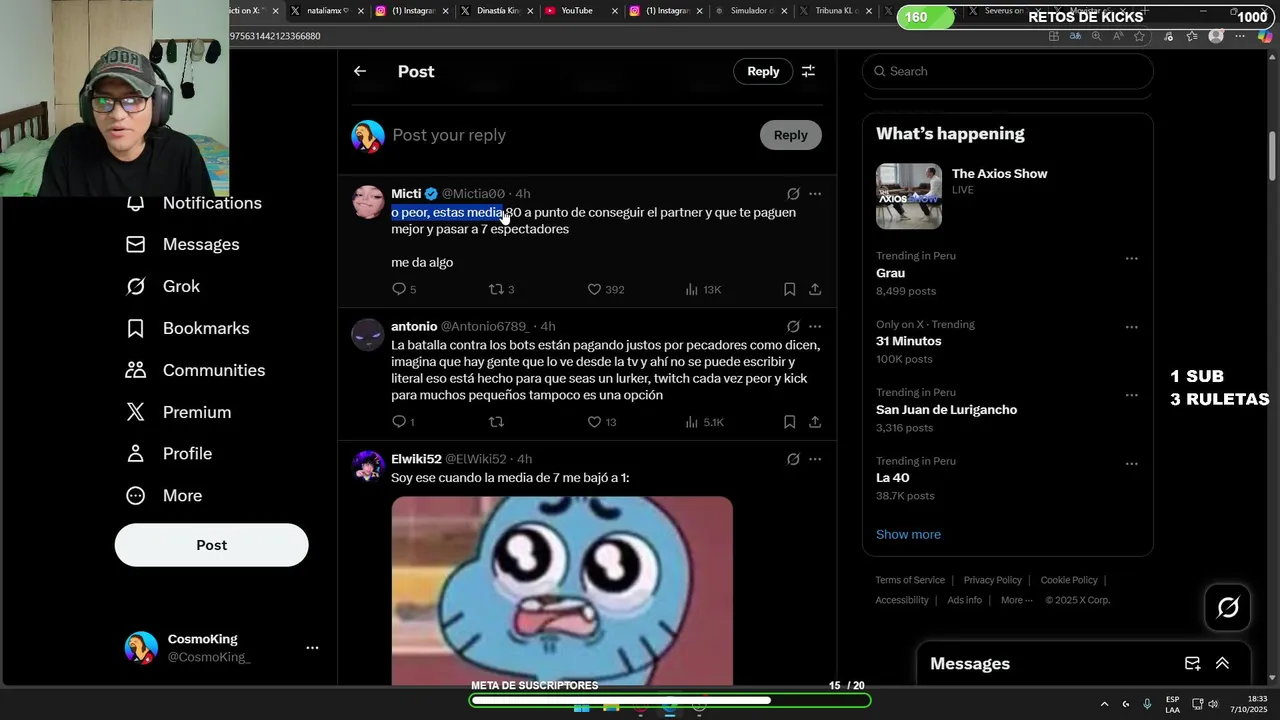
Task: View analytics of Micti's post 13K
Action: 702,289
